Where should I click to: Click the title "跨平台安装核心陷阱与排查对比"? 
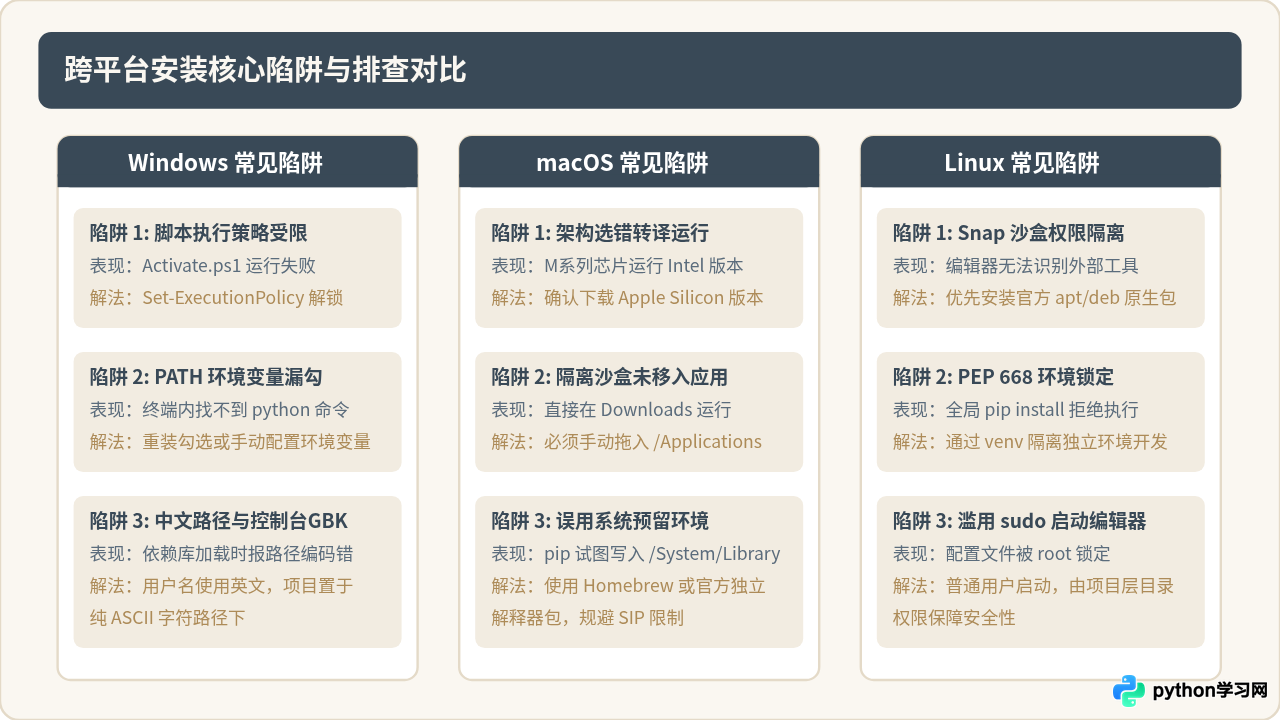265,70
